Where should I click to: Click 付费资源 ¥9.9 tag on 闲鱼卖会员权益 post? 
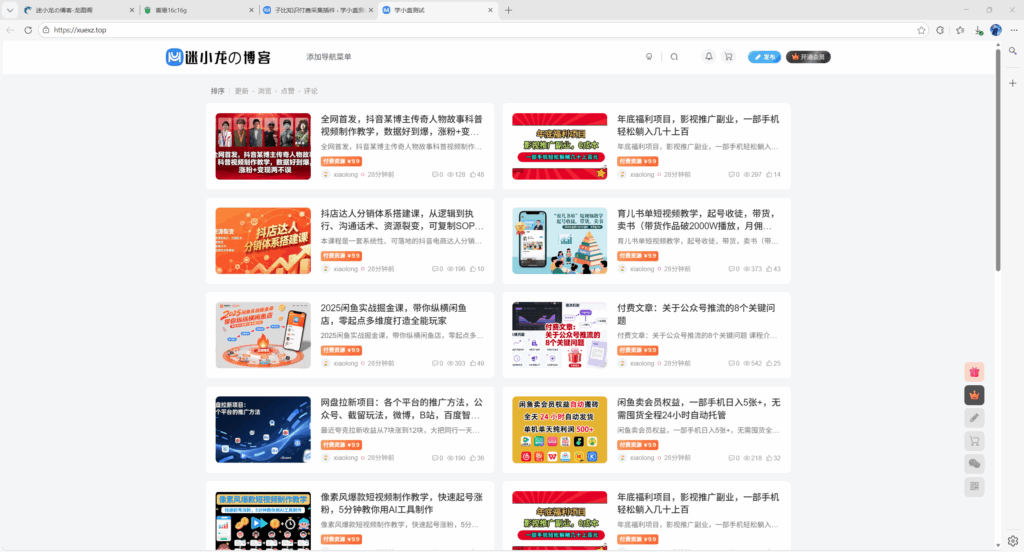point(637,445)
